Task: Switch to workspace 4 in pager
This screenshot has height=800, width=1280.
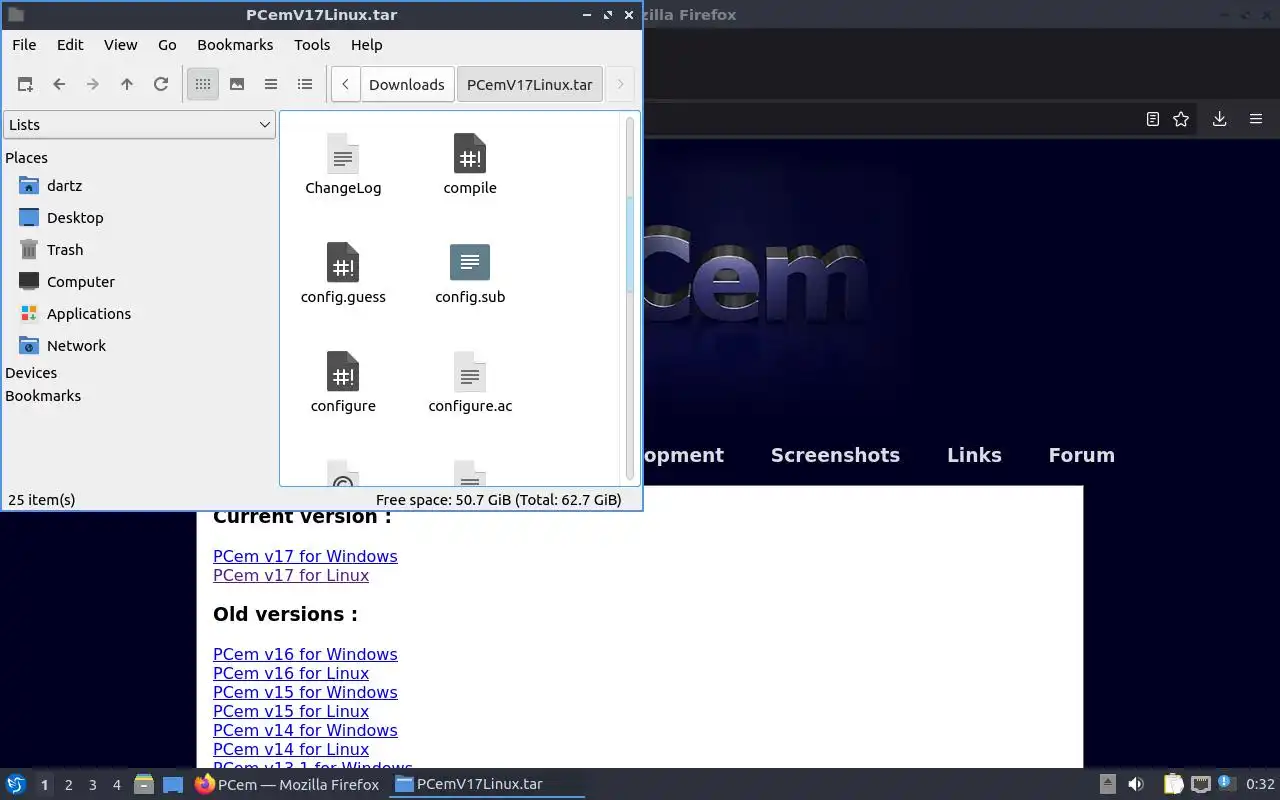Action: 117,785
